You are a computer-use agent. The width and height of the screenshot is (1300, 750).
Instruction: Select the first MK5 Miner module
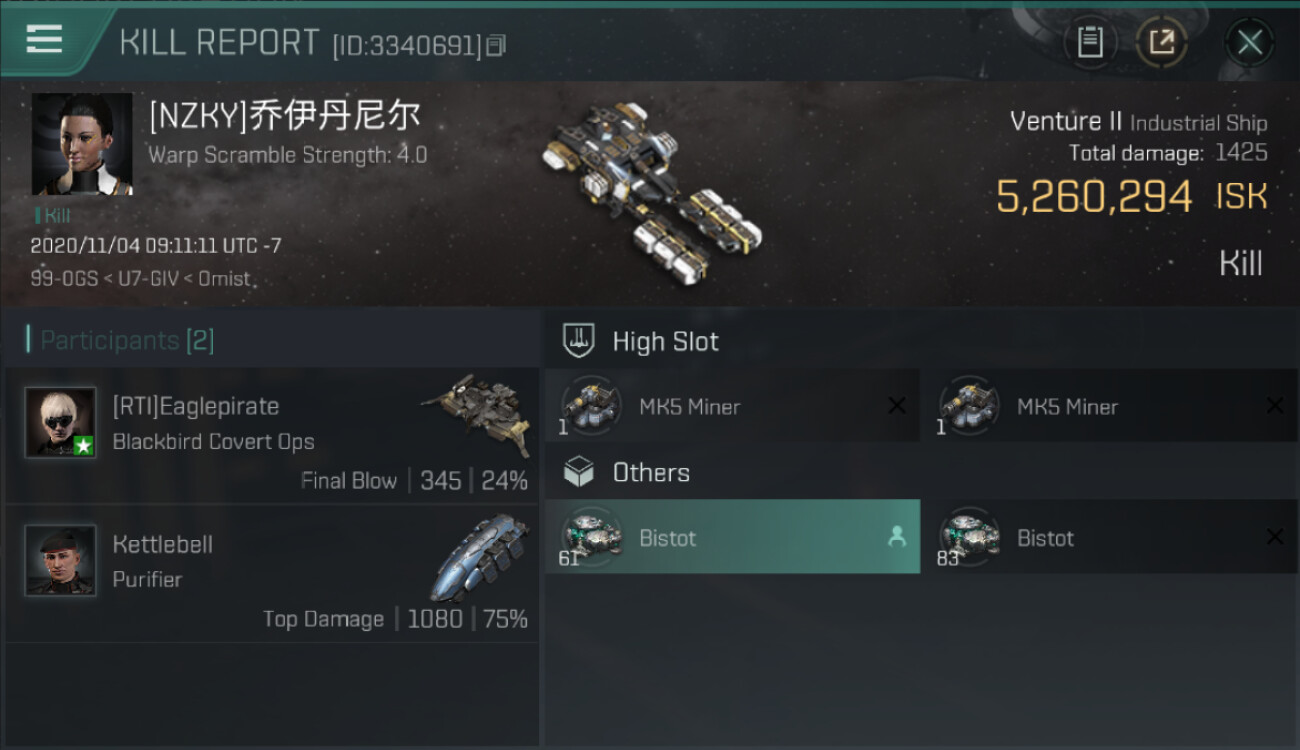[x=732, y=407]
